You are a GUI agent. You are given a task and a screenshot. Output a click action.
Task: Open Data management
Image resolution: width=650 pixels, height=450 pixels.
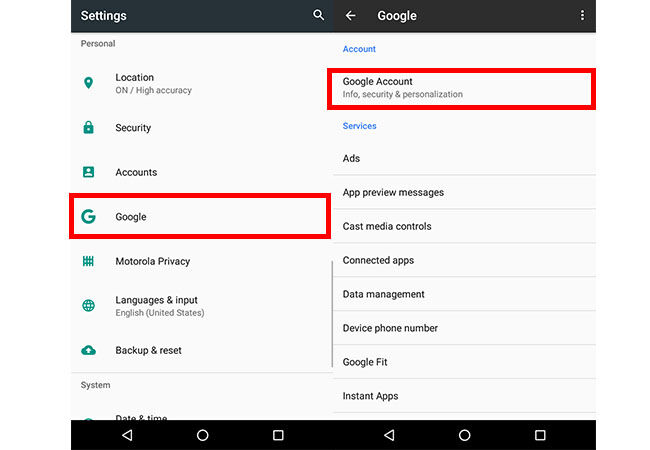pyautogui.click(x=464, y=294)
